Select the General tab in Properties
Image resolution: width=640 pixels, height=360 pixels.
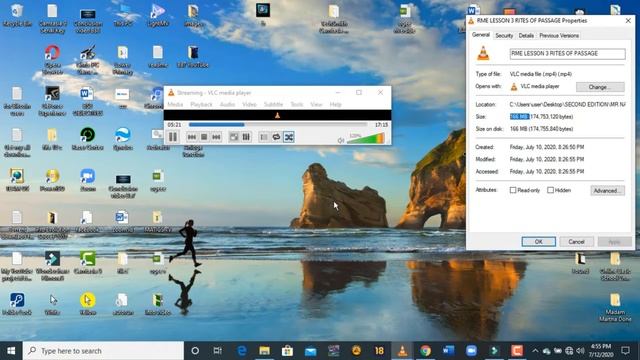click(481, 35)
